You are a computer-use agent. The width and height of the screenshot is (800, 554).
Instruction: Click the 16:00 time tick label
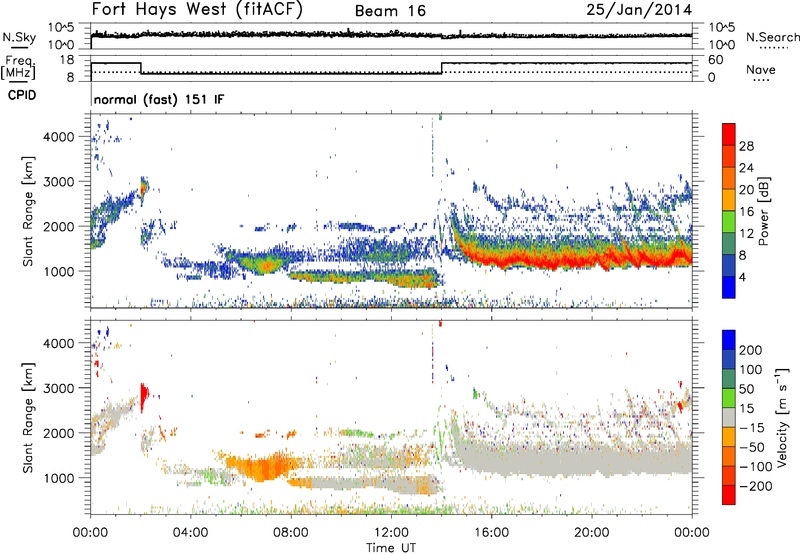point(491,533)
